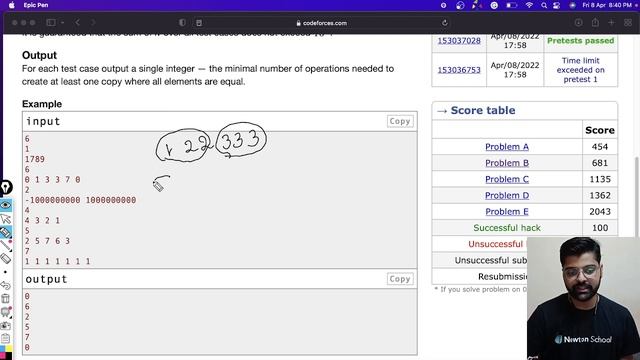Click the Epic Pen logo button

[x=5, y=187]
